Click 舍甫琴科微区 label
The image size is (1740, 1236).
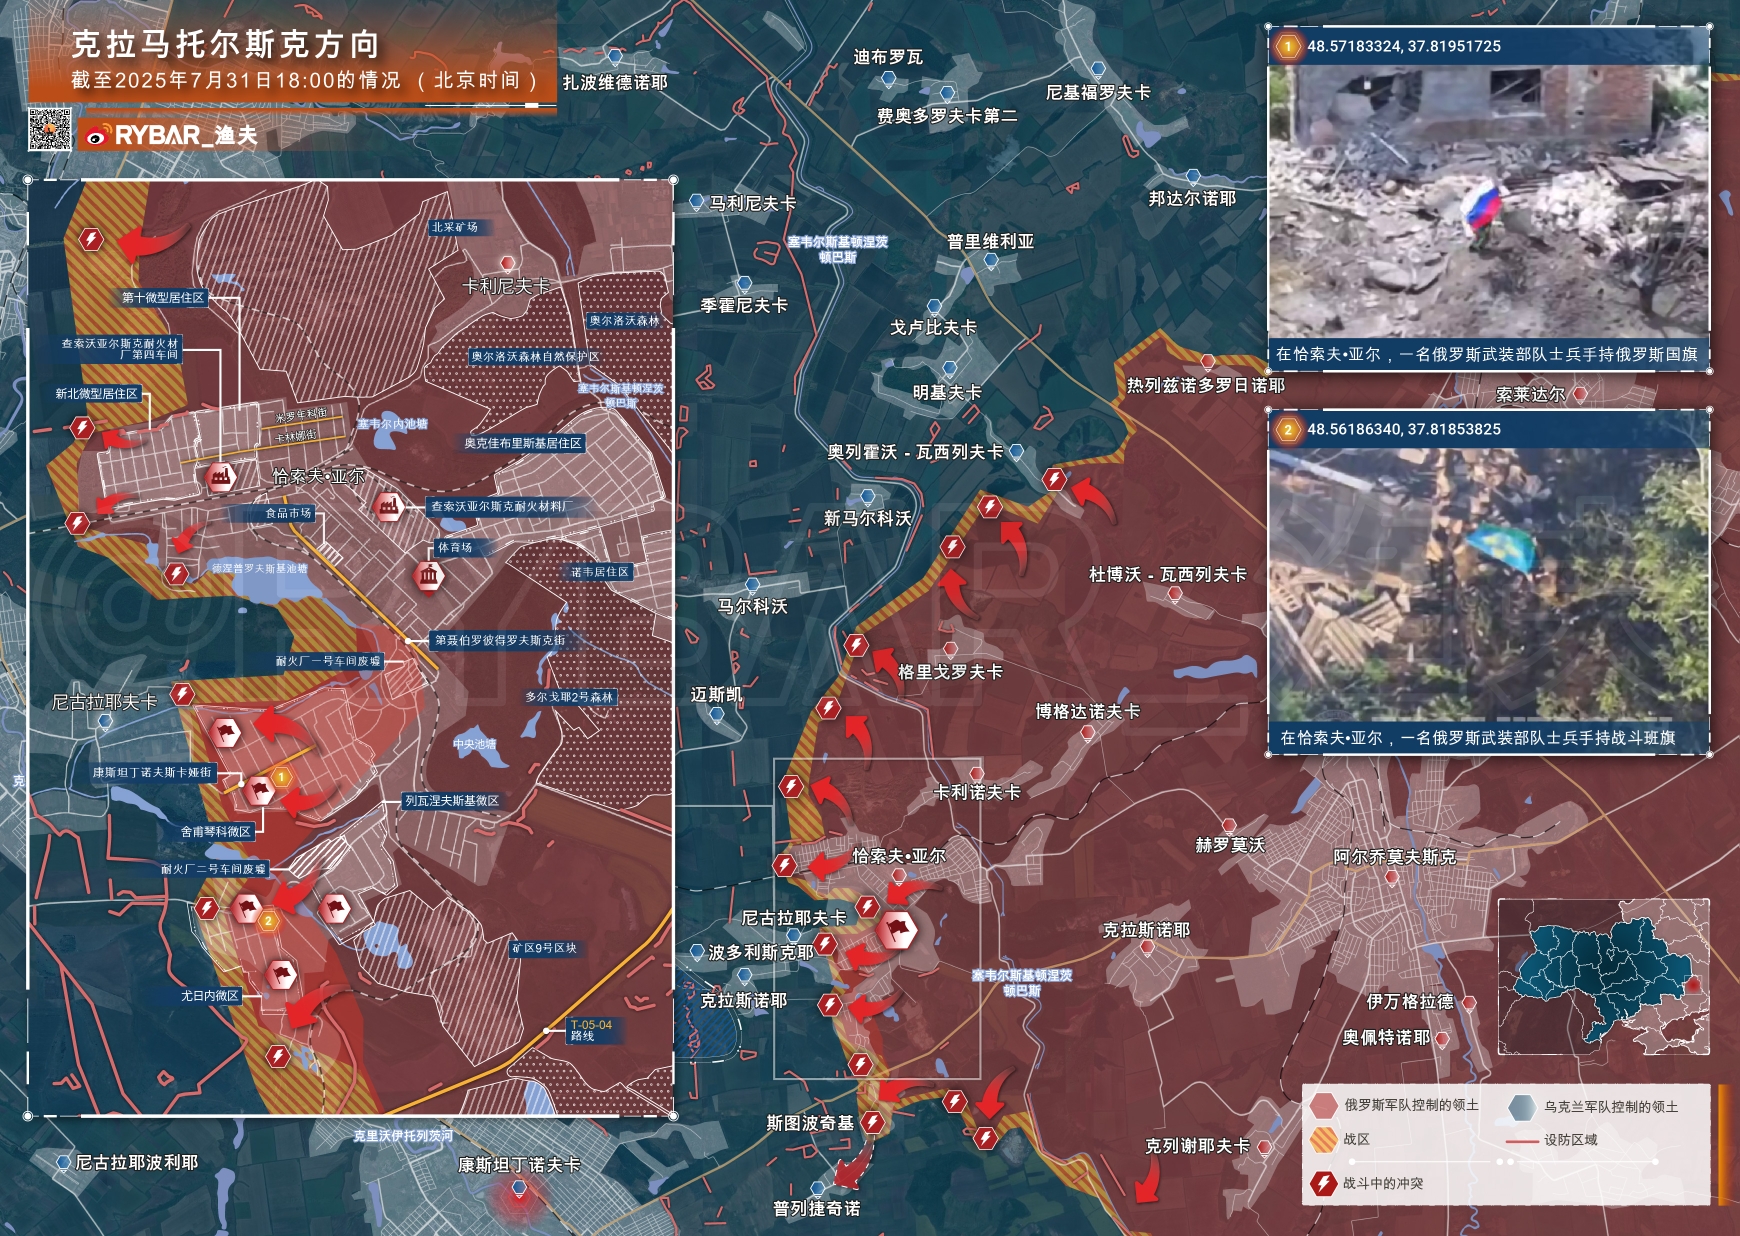pyautogui.click(x=215, y=832)
